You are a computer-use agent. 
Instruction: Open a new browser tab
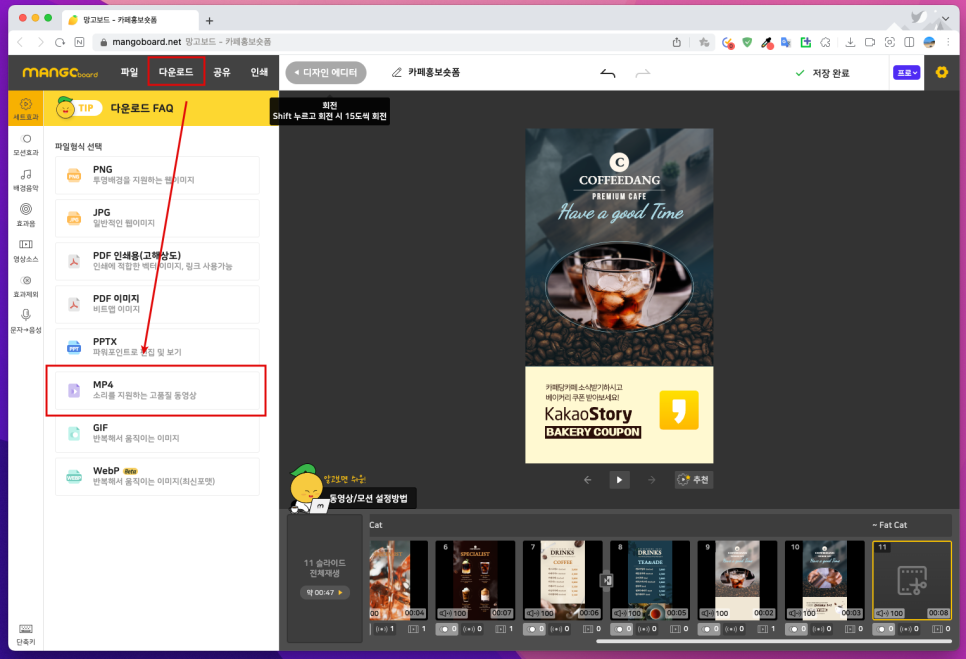(x=209, y=21)
